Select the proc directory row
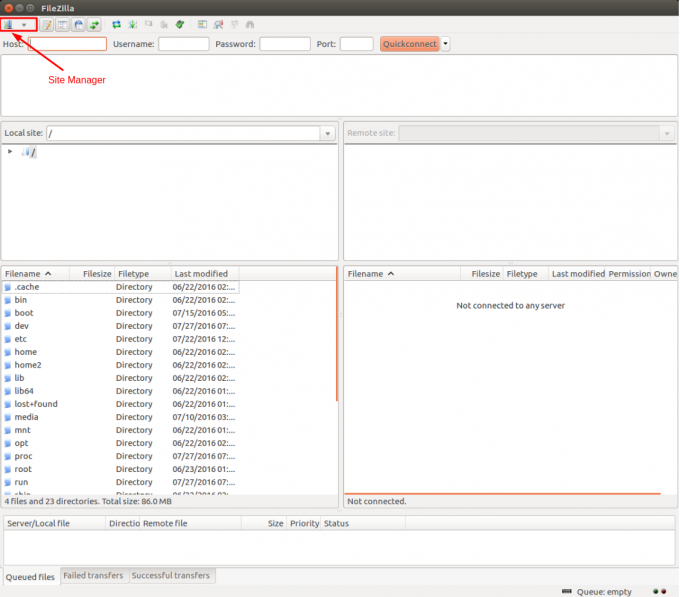Image resolution: width=680 pixels, height=597 pixels. tap(121, 456)
